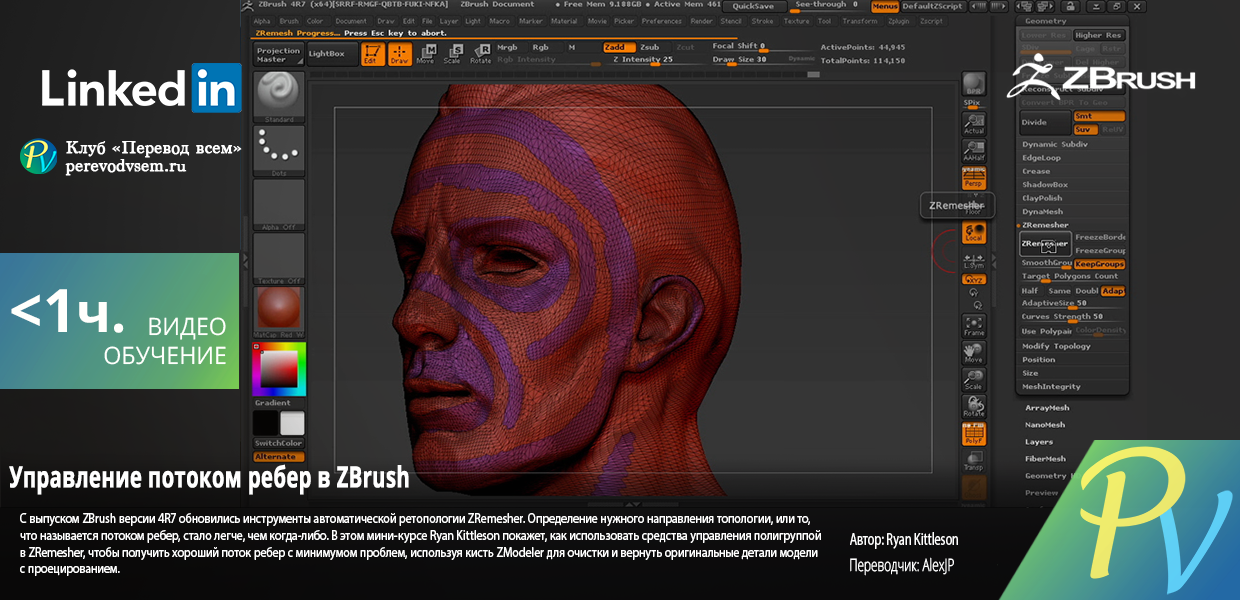Open the Alpha Off slot
The width and height of the screenshot is (1240, 600).
point(279,205)
